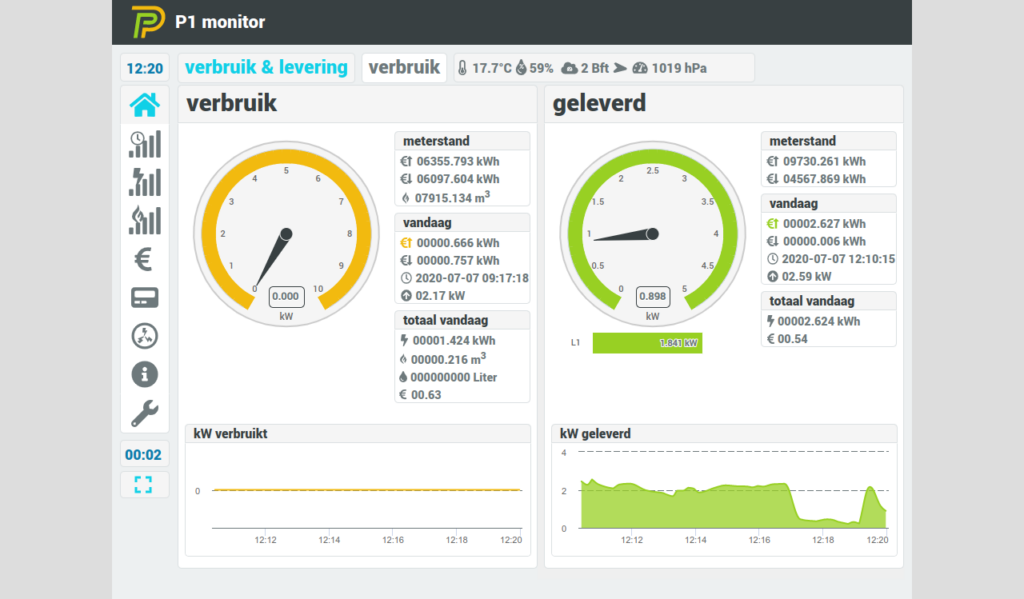Click the green geleverd gauge needle
Viewport: 1024px width, 599px height.
[x=625, y=235]
